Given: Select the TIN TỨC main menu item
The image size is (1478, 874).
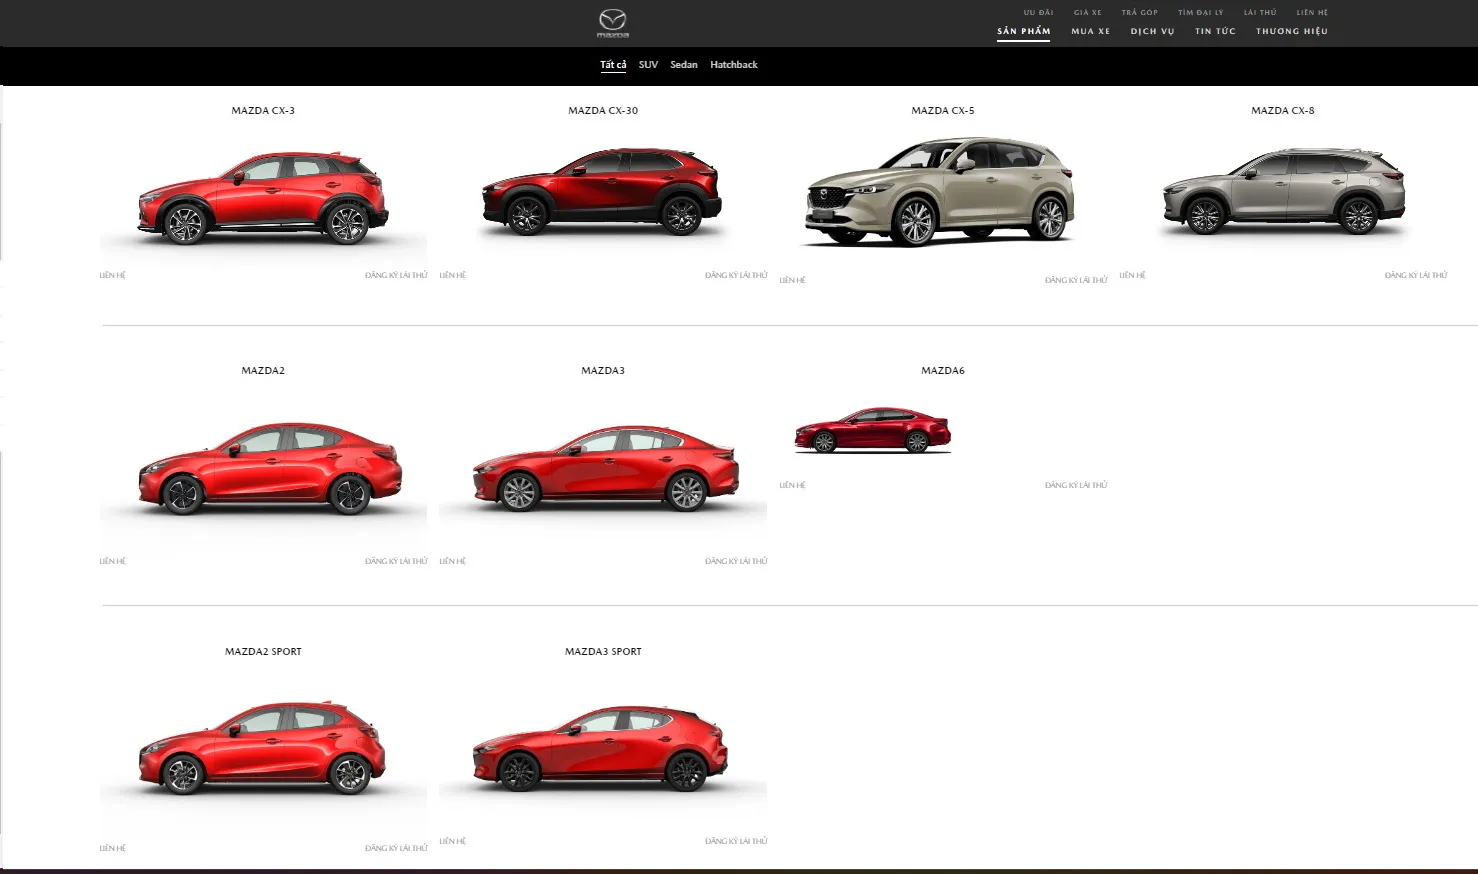Looking at the screenshot, I should 1215,31.
